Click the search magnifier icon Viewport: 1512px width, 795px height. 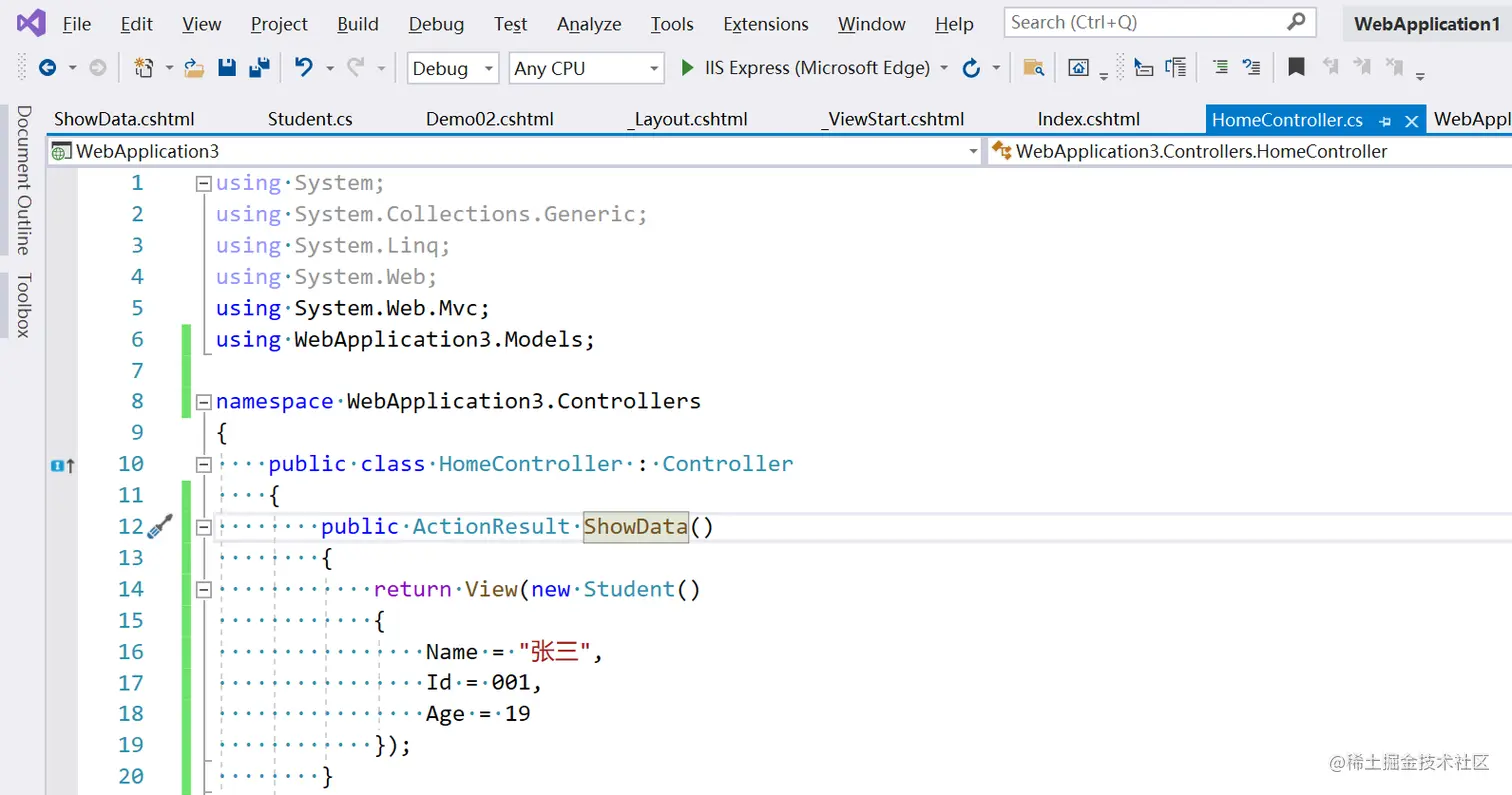[x=1296, y=22]
